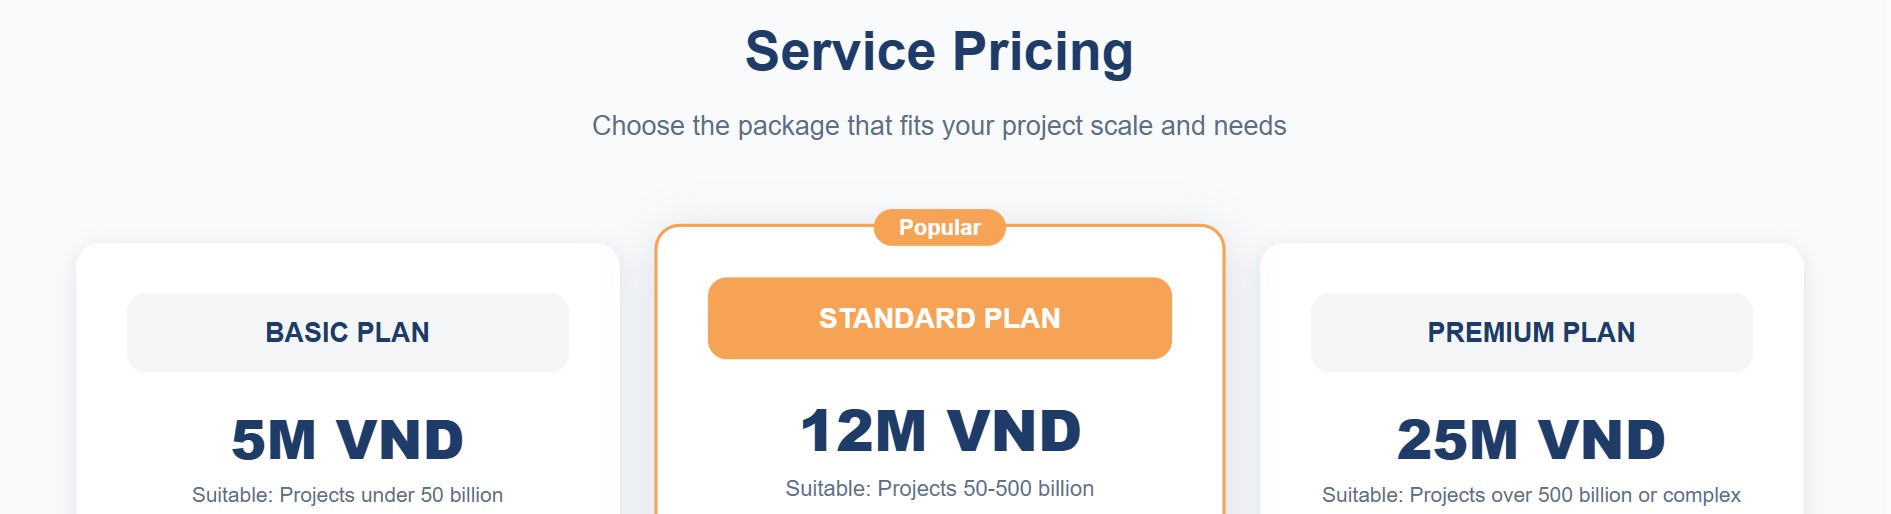Viewport: 1891px width, 514px height.
Task: Click 'Projects 50-500 billion' description
Action: click(985, 488)
